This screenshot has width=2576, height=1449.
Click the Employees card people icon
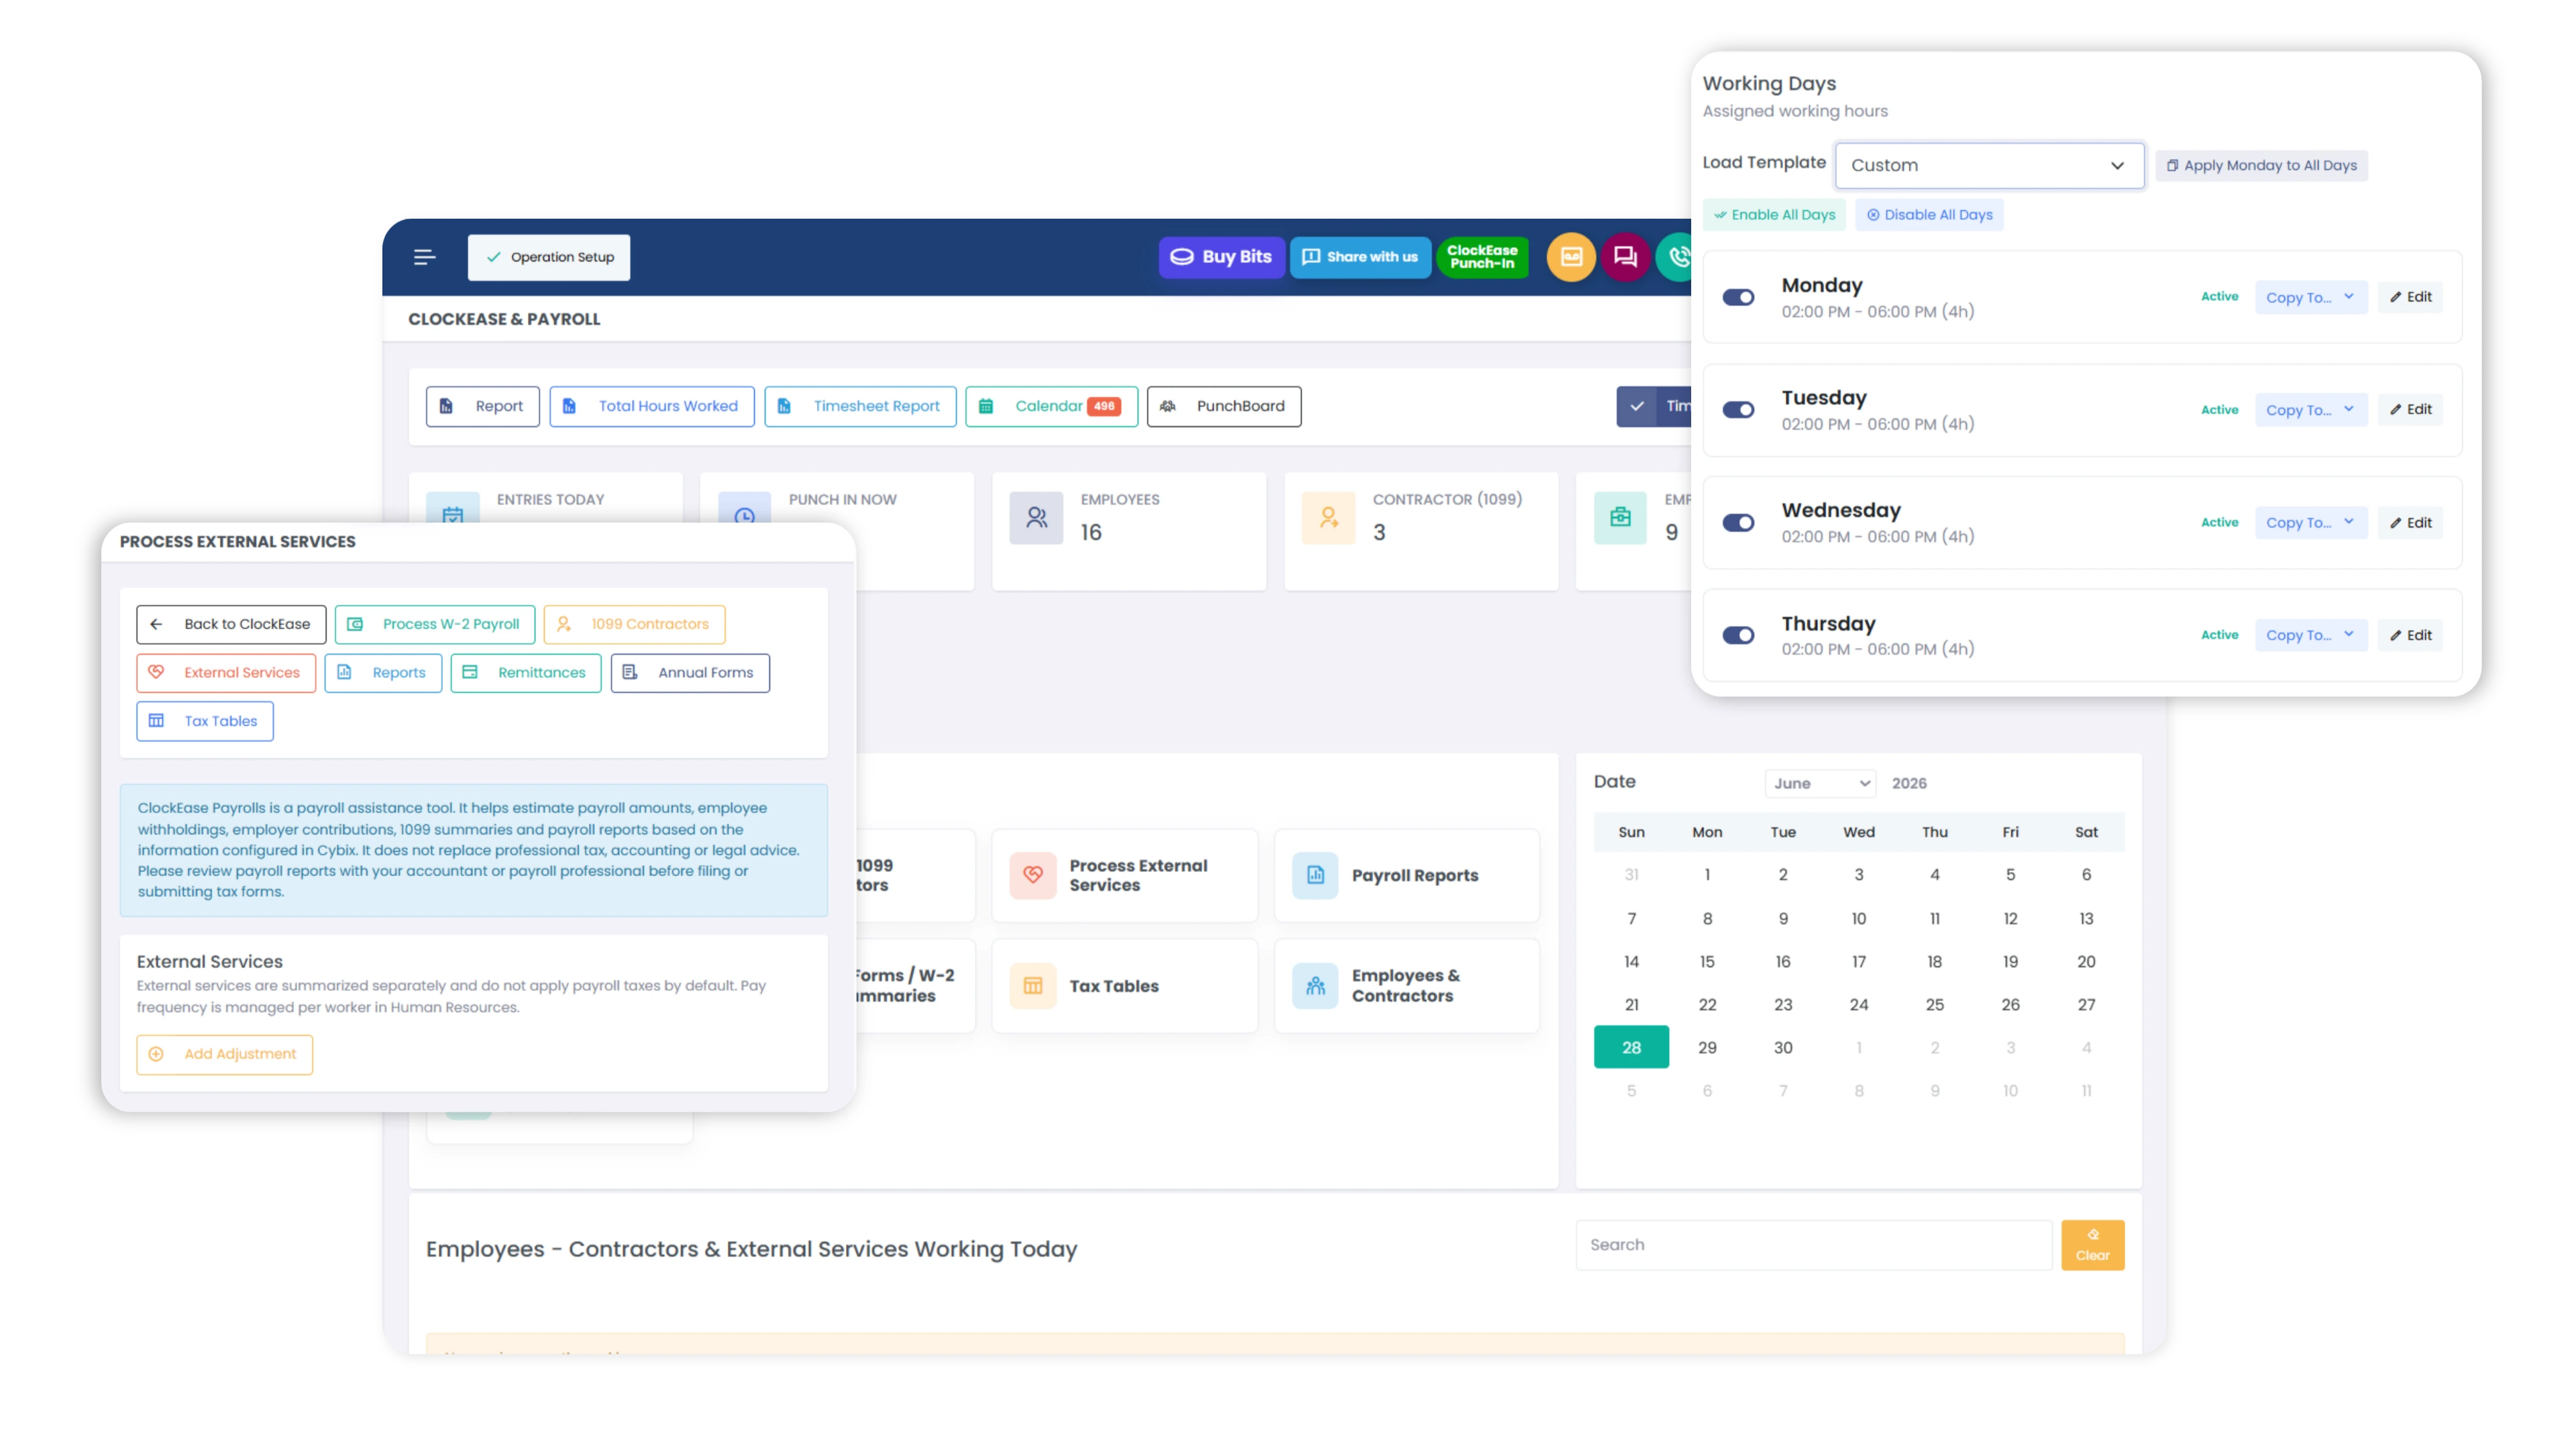click(x=1036, y=517)
